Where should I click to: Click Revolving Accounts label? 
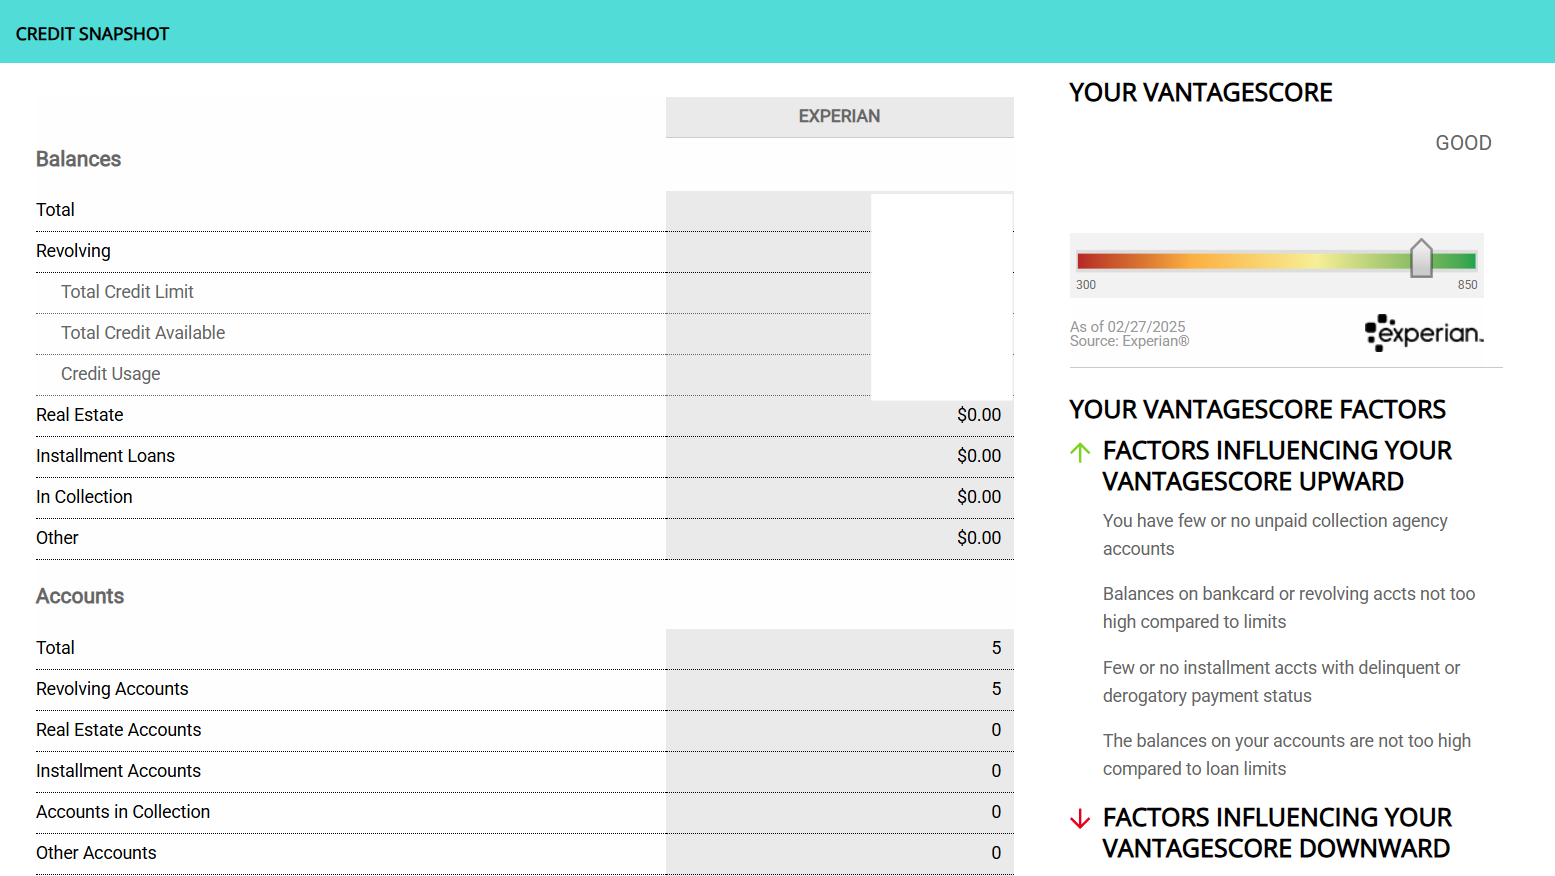tap(112, 689)
